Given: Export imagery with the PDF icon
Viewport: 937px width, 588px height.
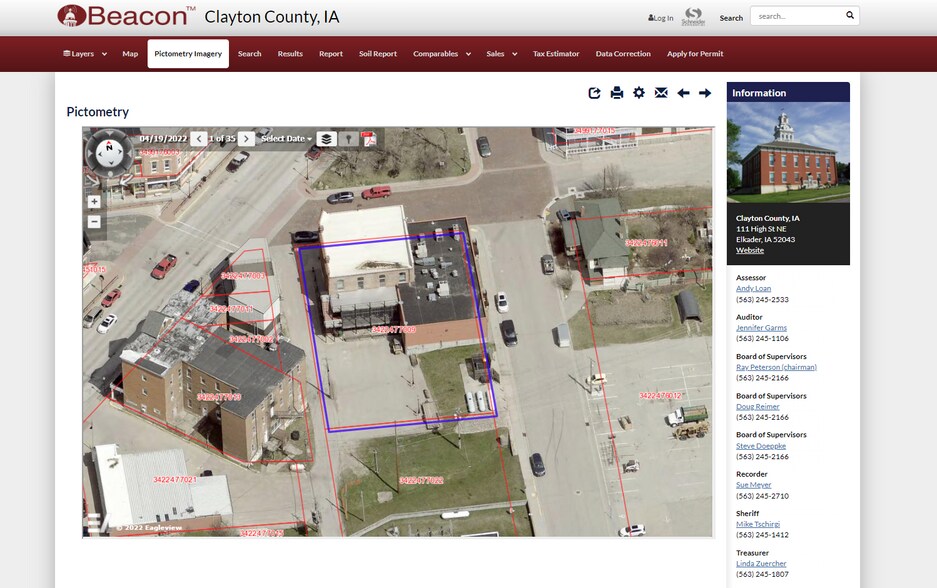Looking at the screenshot, I should pos(369,139).
